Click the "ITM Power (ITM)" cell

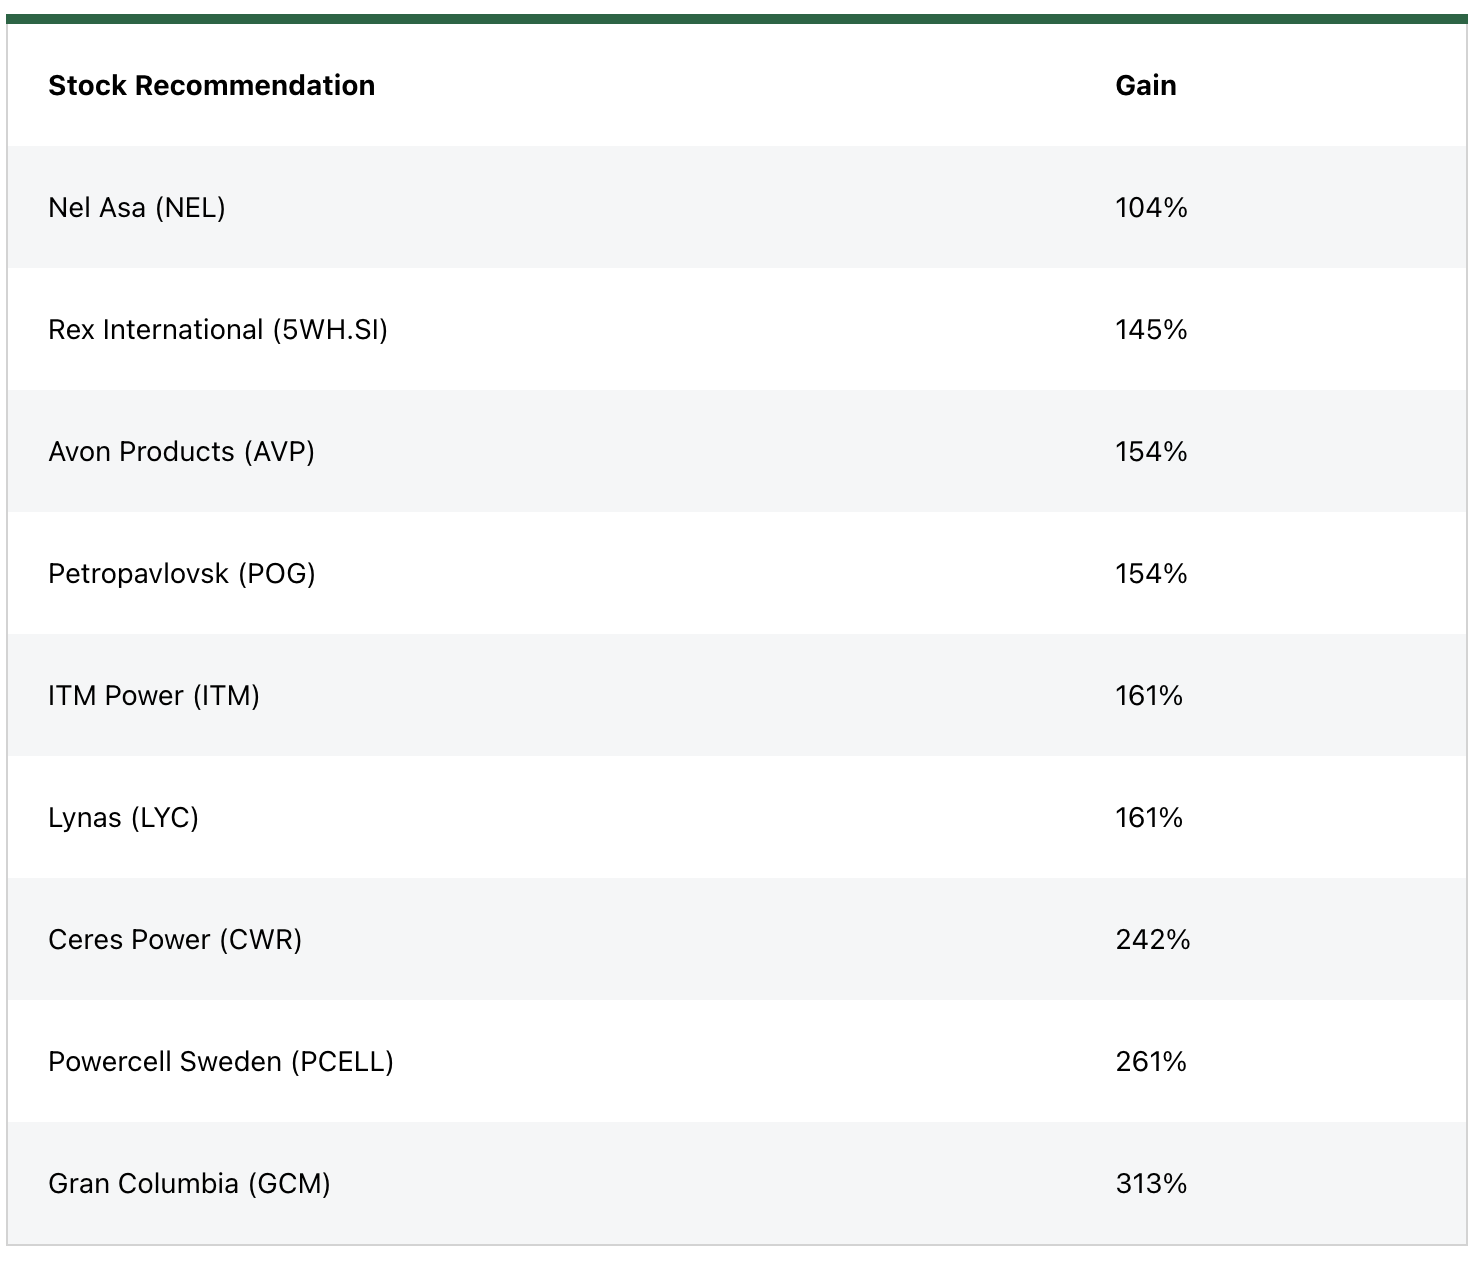click(x=154, y=696)
